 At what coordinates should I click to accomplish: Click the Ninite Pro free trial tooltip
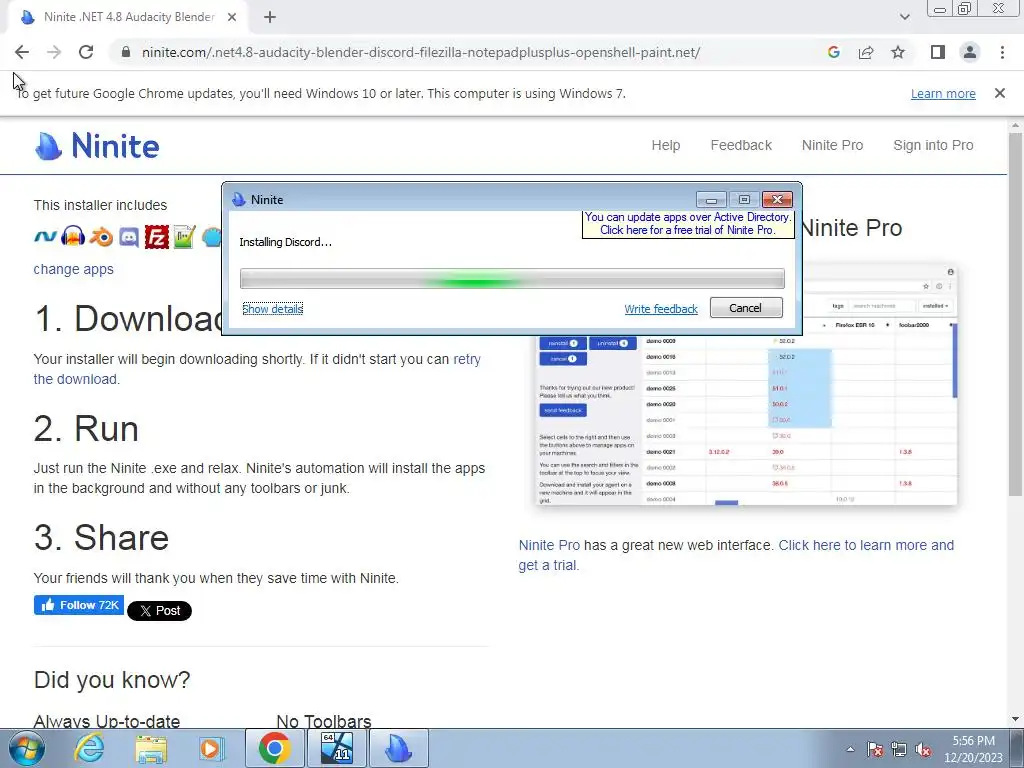click(688, 223)
